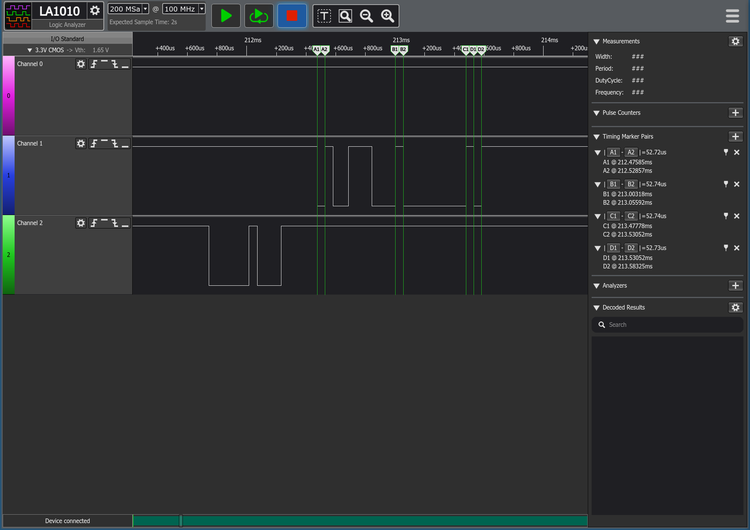Zoom in the waveform view
Viewport: 750px width, 530px height.
pos(387,16)
